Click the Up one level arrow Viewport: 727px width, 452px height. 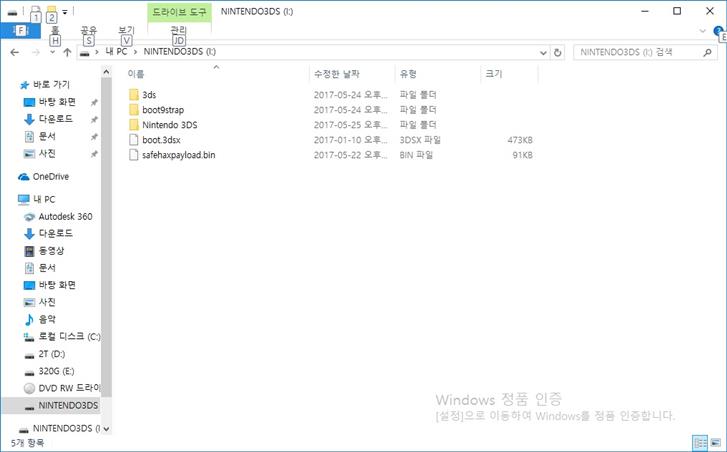(67, 52)
